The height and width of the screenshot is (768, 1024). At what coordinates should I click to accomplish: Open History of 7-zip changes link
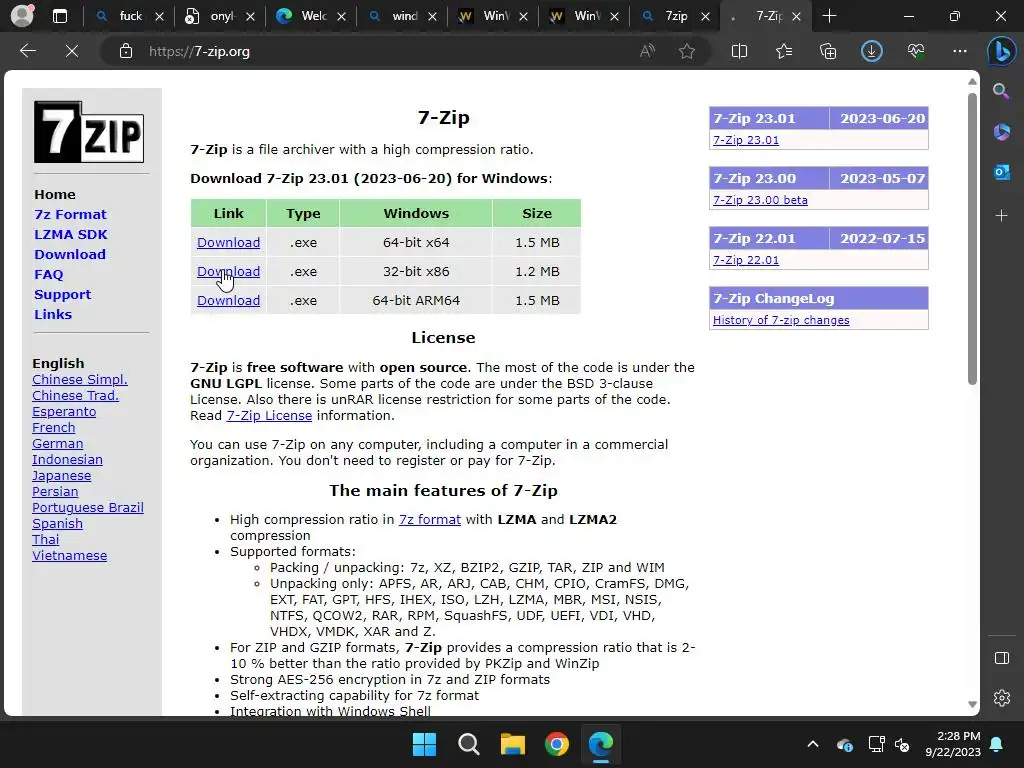(781, 320)
